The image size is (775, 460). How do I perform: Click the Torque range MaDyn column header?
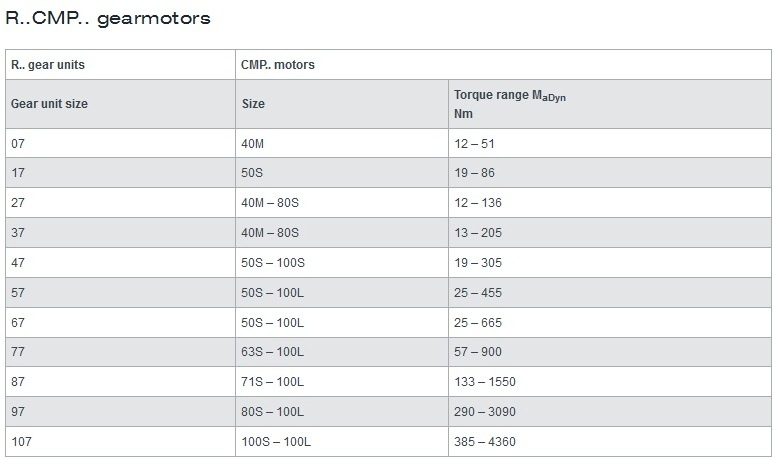[x=609, y=104]
